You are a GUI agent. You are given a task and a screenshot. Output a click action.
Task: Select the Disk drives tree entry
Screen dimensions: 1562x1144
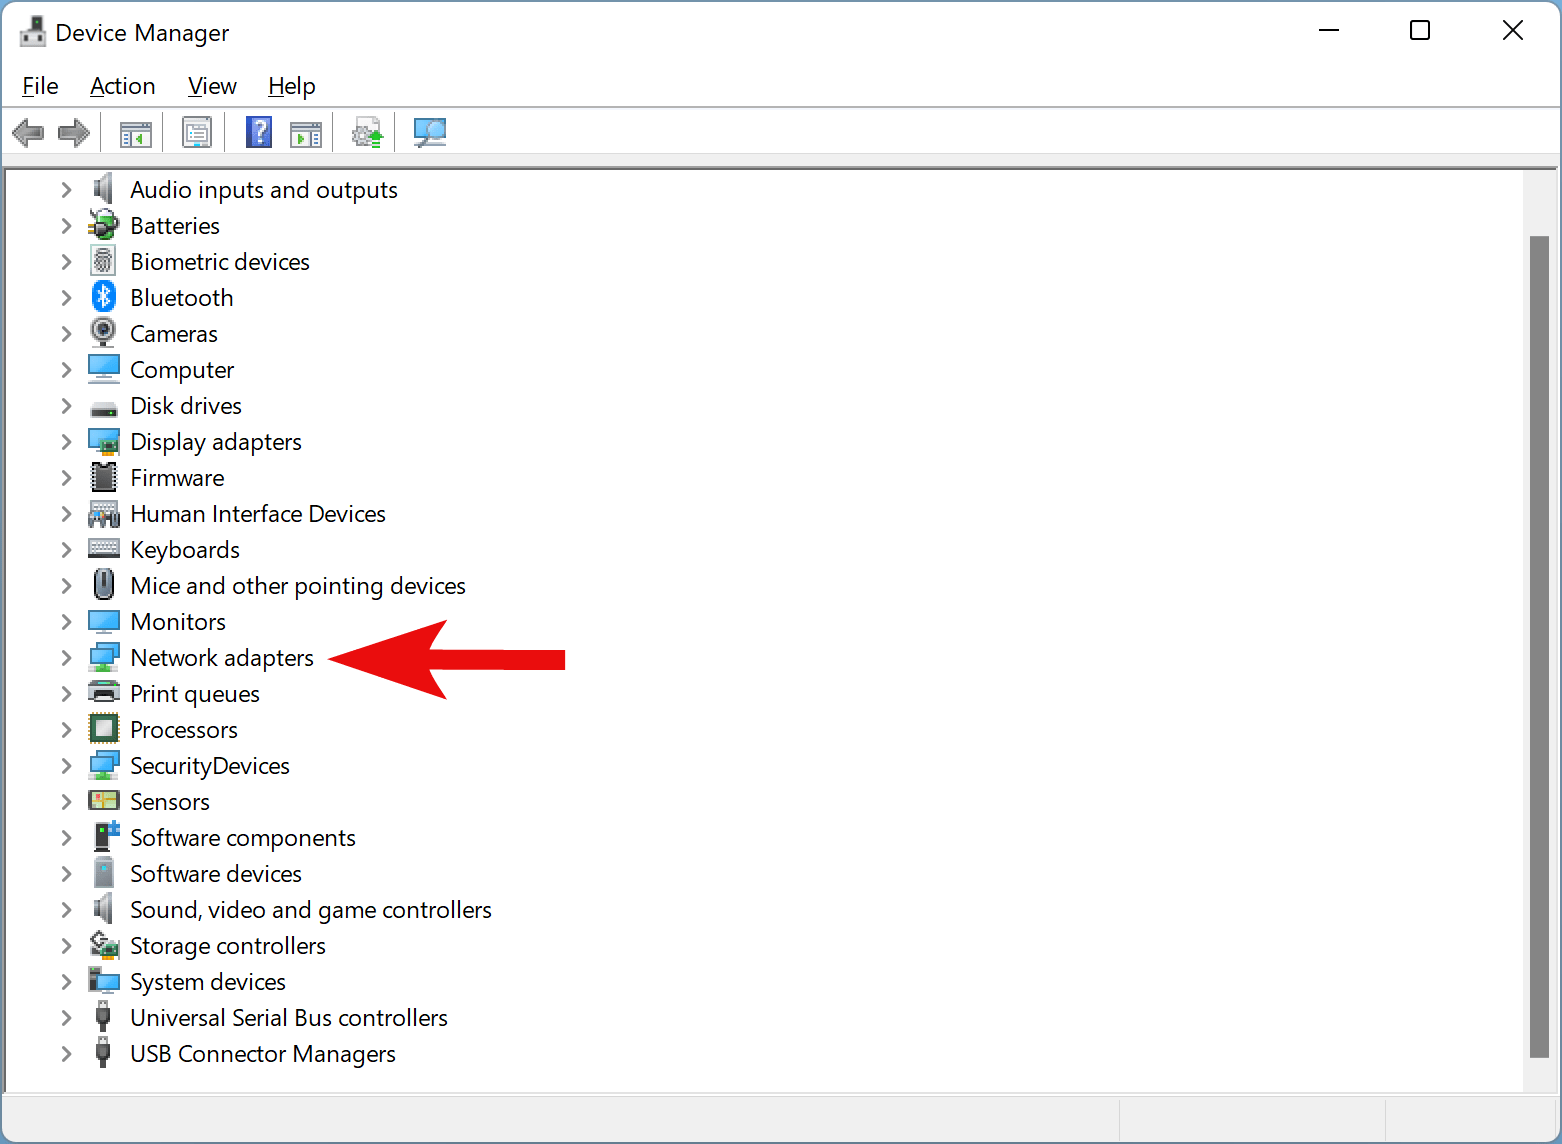[186, 405]
